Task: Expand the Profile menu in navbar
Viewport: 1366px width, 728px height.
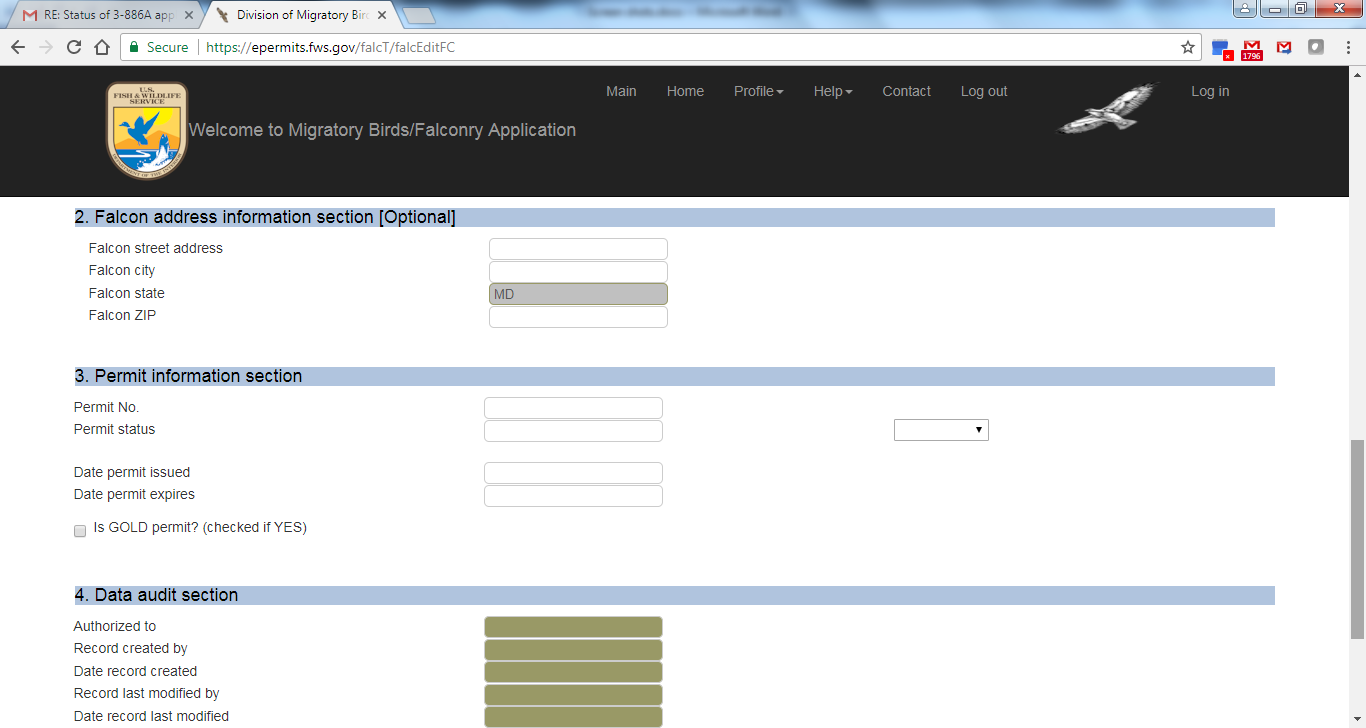Action: click(758, 91)
